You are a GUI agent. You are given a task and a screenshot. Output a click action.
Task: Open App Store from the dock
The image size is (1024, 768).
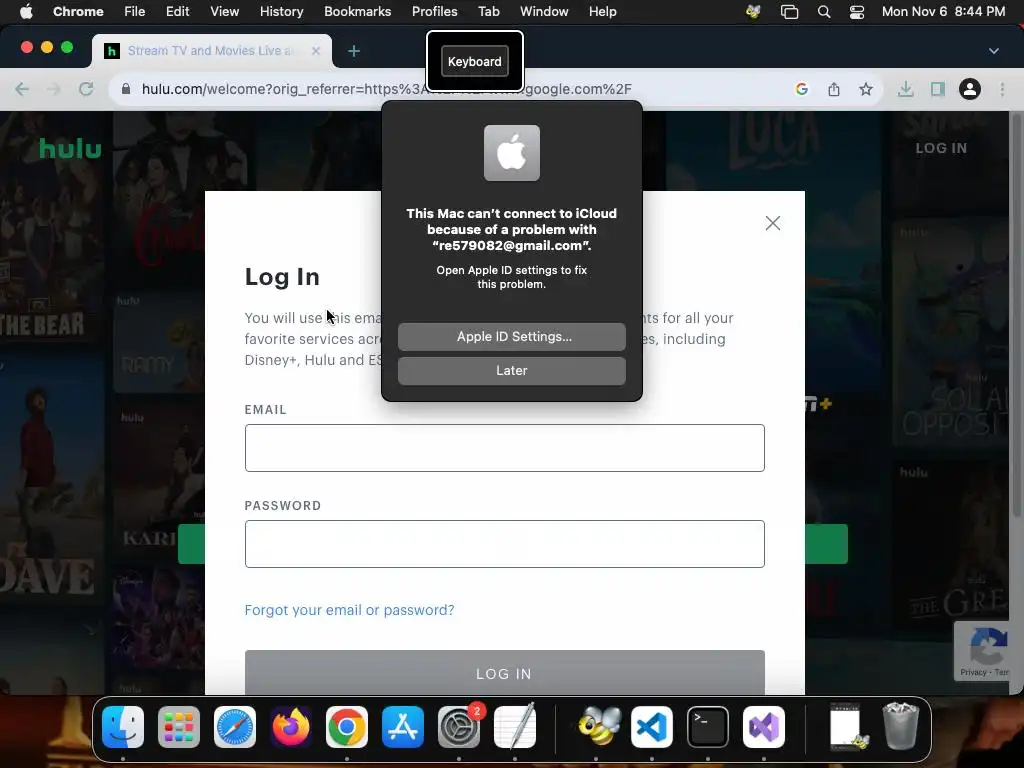pos(403,727)
